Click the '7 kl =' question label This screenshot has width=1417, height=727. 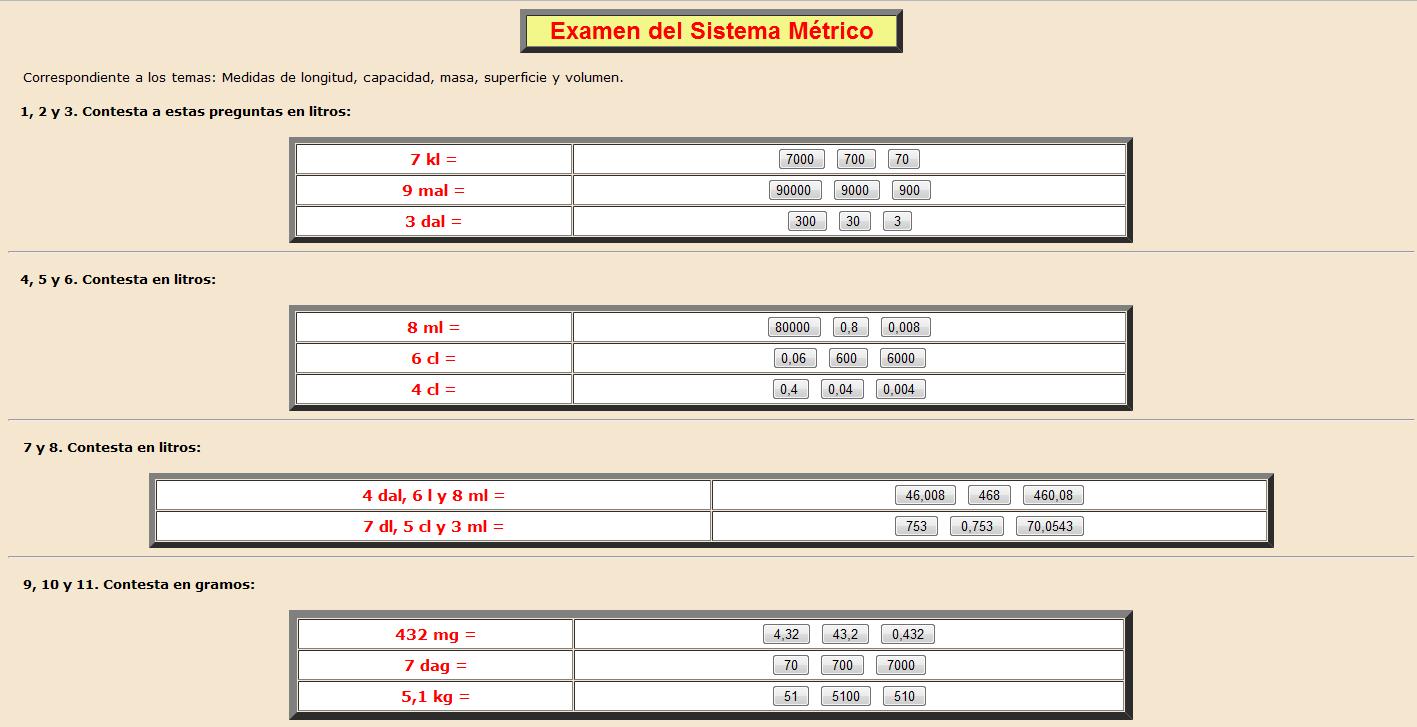click(x=434, y=159)
